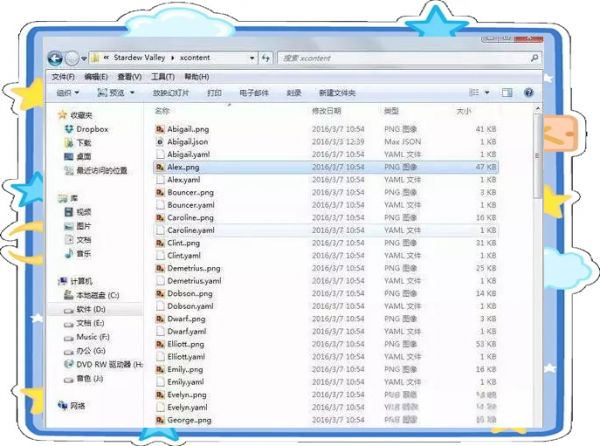The width and height of the screenshot is (600, 446).
Task: Open the 工具(T) menu
Action: click(x=163, y=77)
